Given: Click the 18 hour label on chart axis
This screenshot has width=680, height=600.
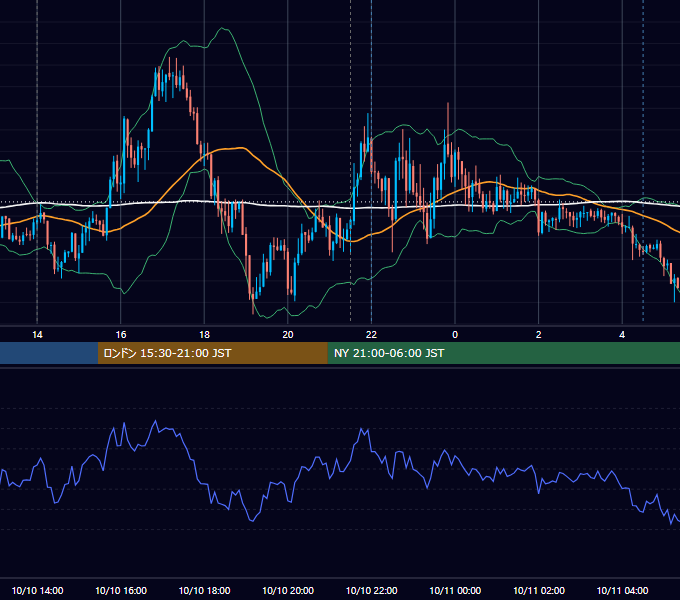Looking at the screenshot, I should (x=204, y=335).
